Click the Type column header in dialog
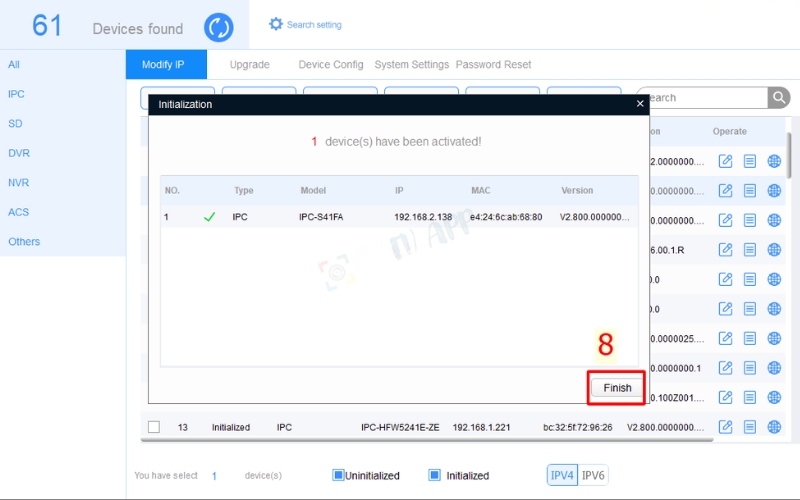 tap(243, 190)
